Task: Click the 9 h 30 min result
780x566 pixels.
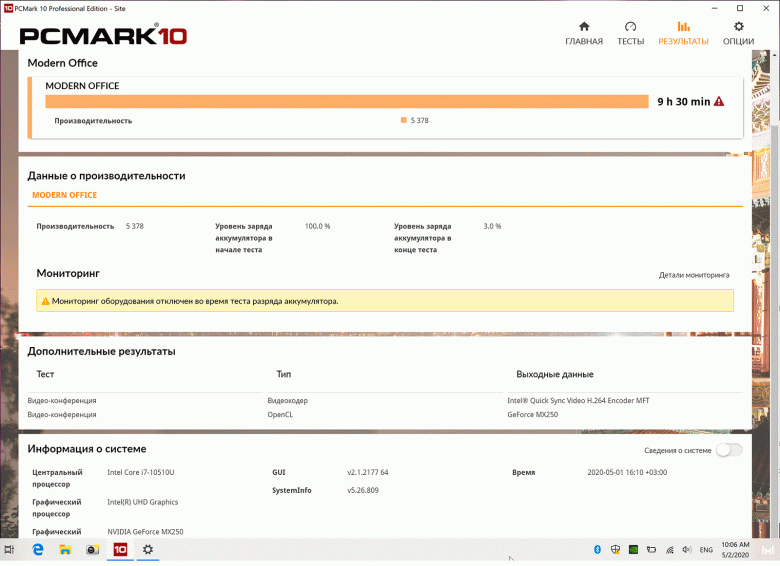Action: (x=683, y=101)
